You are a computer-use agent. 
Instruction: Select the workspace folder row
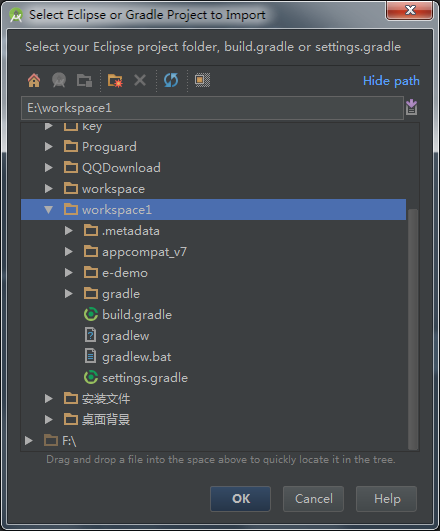point(213,189)
